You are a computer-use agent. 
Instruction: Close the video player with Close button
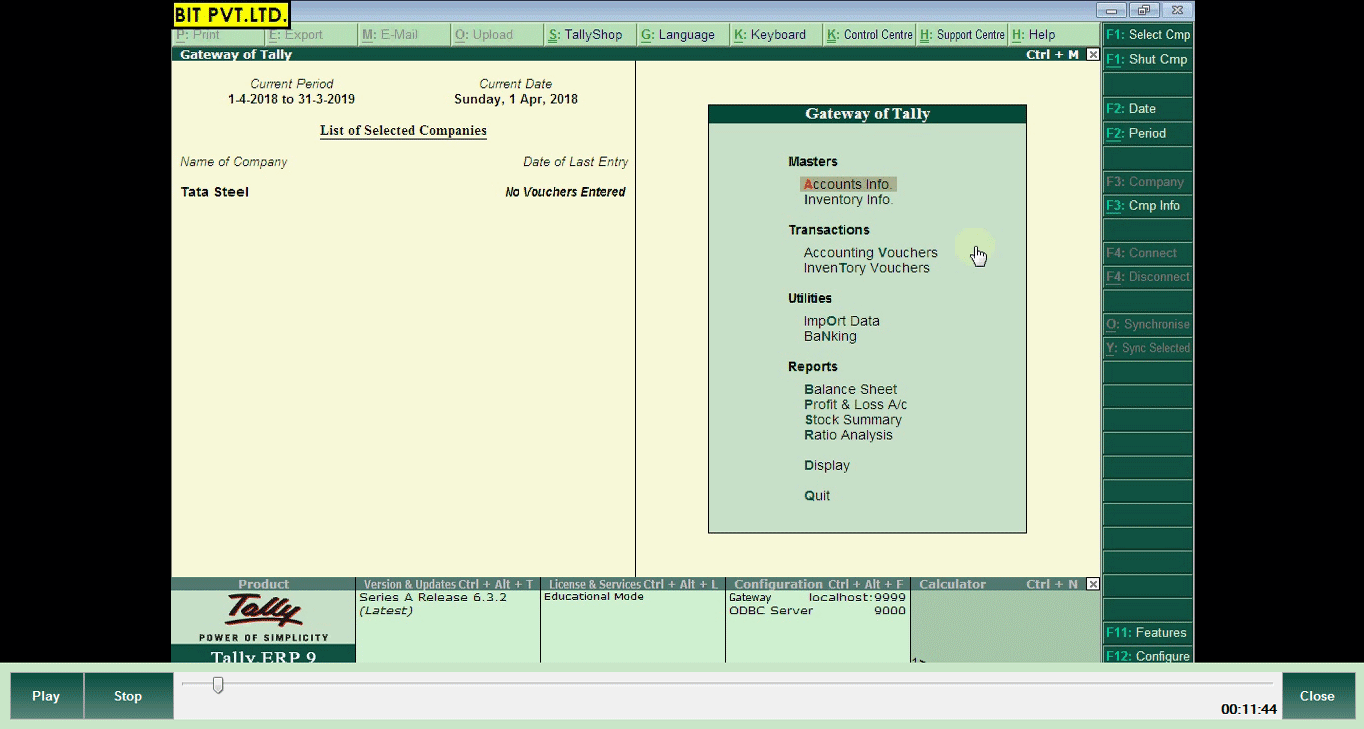[x=1317, y=696]
